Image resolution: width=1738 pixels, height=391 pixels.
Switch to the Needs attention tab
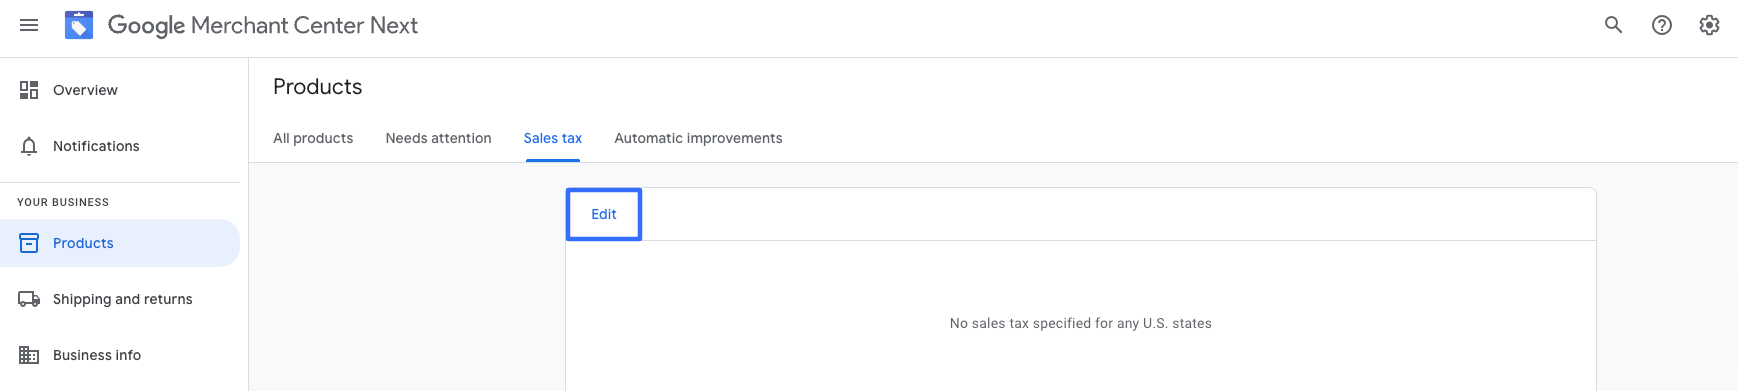click(438, 138)
